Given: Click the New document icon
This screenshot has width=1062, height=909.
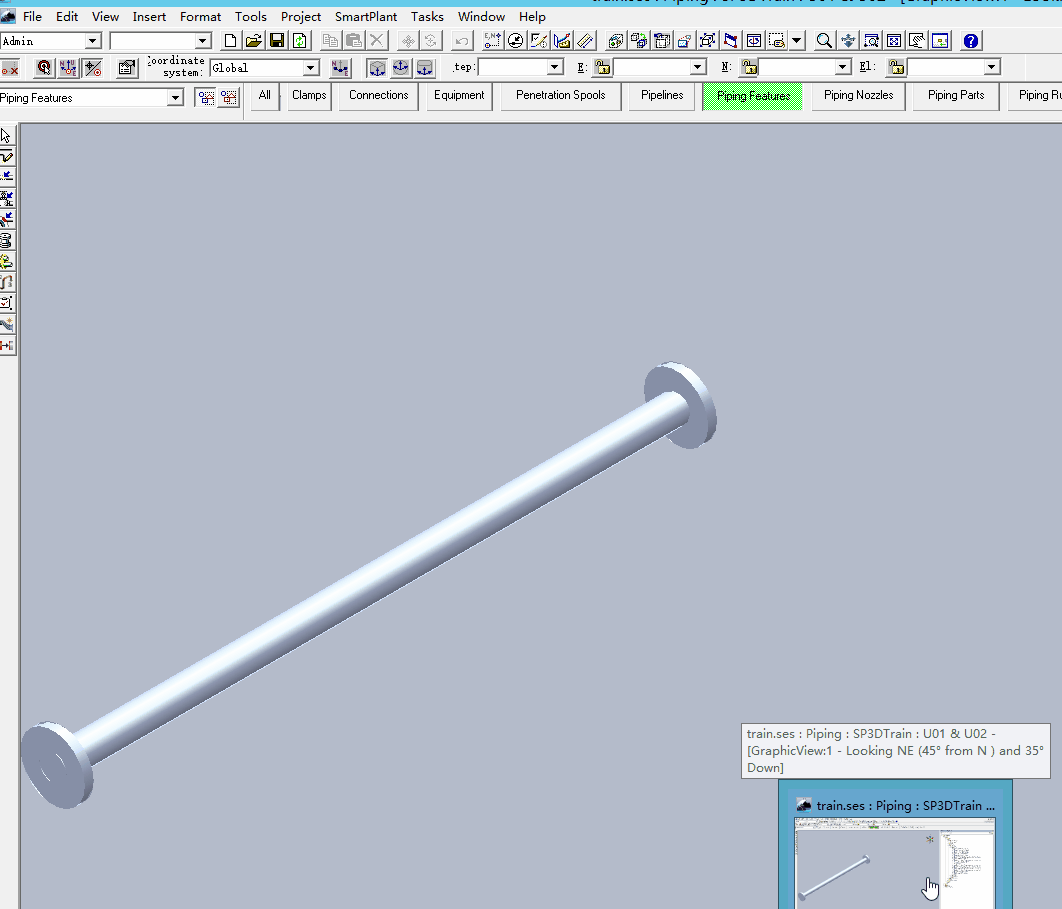Looking at the screenshot, I should pos(230,41).
